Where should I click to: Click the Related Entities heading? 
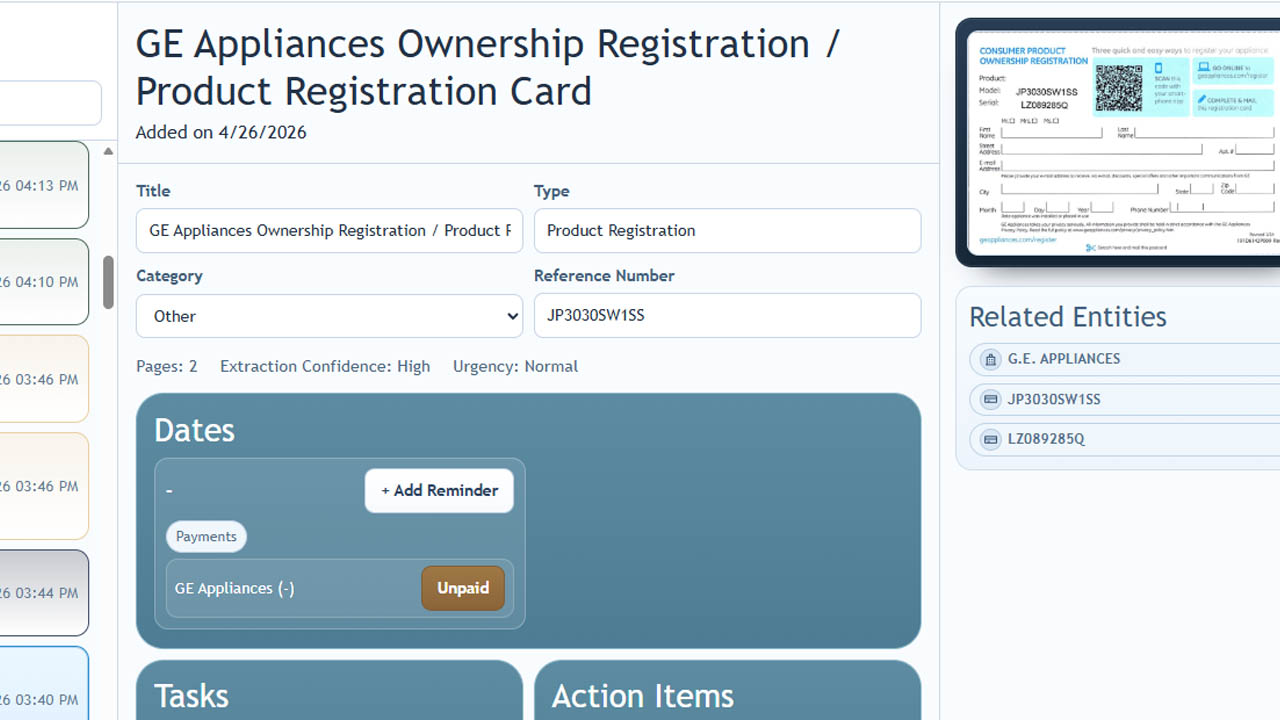[x=1068, y=317]
